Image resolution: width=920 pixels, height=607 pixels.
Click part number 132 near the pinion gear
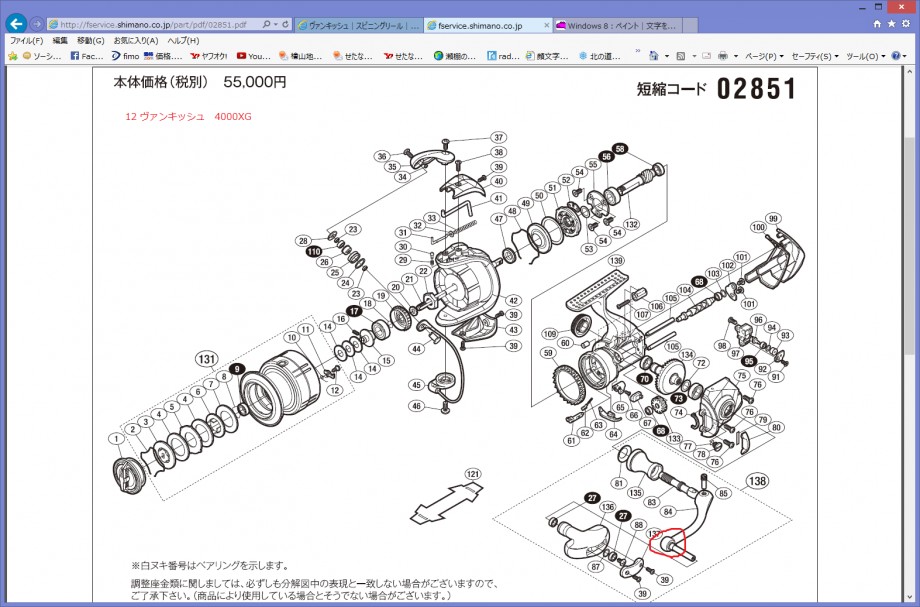(631, 224)
